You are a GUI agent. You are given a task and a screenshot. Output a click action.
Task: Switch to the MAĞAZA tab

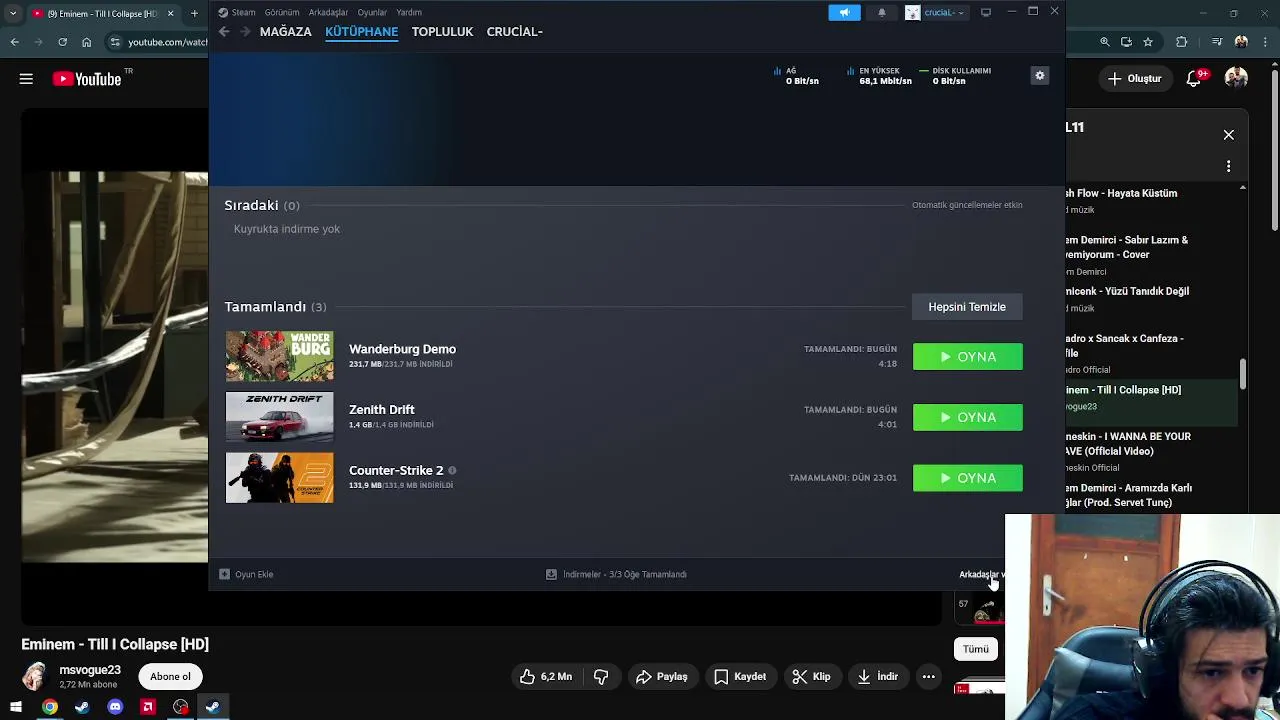tap(285, 32)
